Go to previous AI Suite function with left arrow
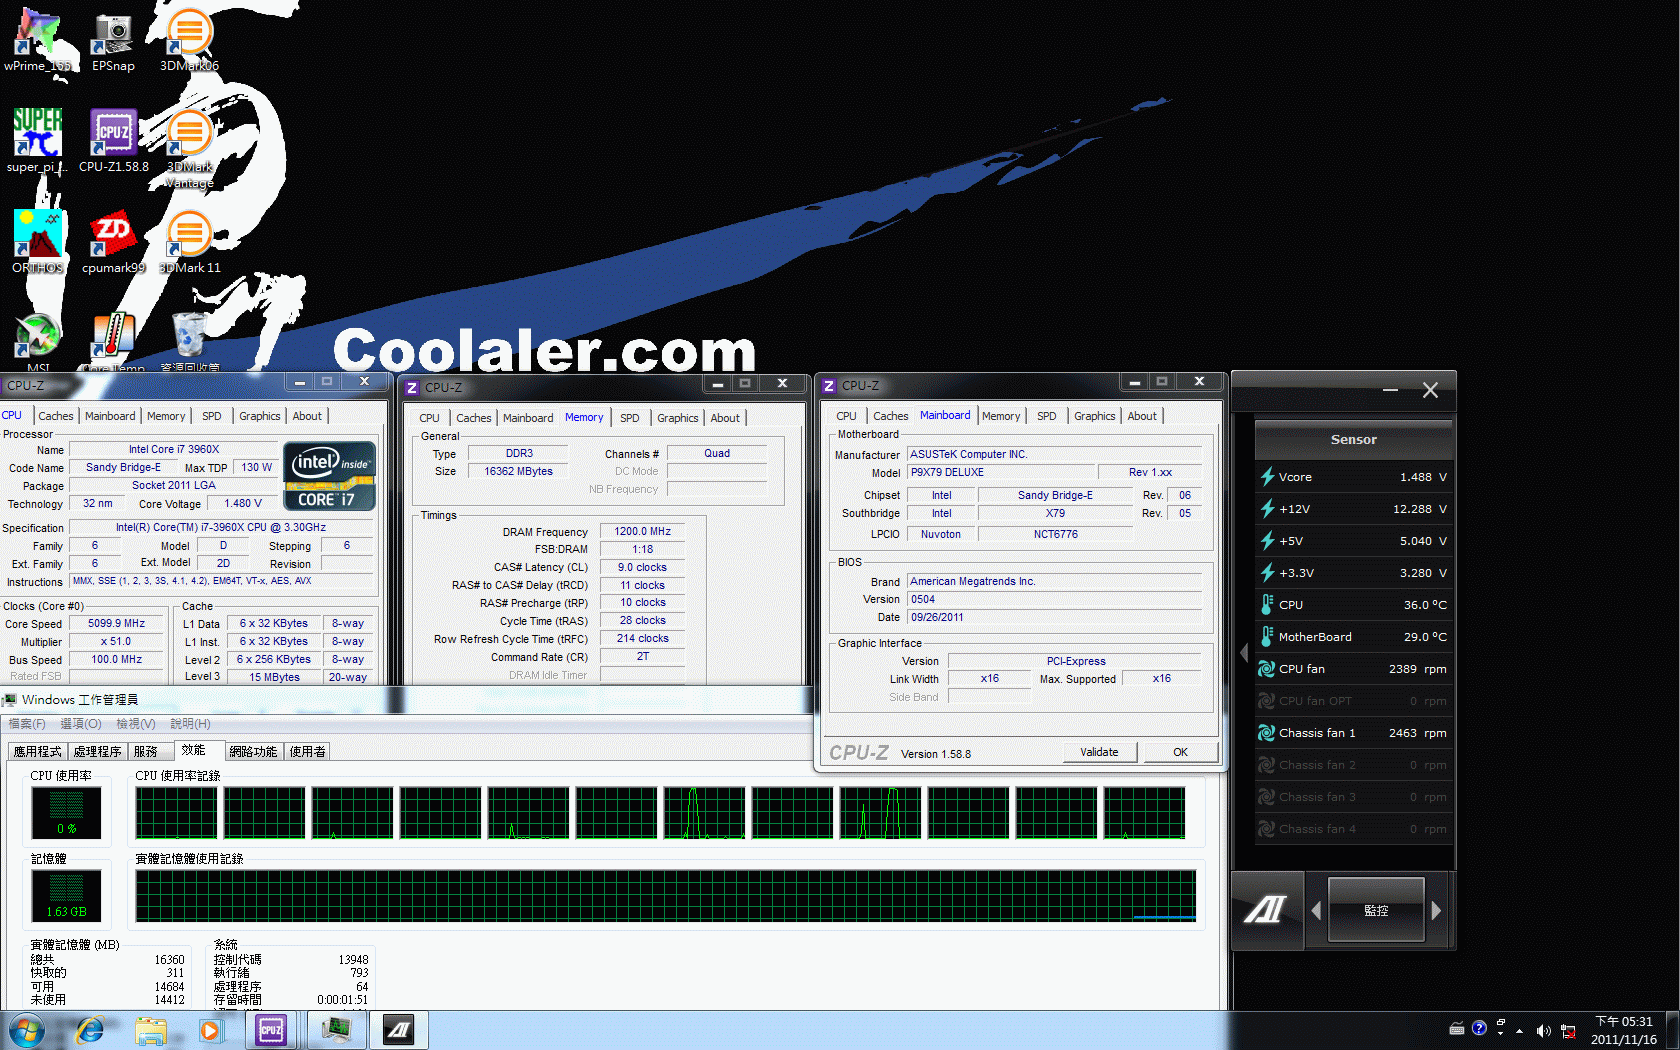1680x1050 pixels. (x=1316, y=910)
